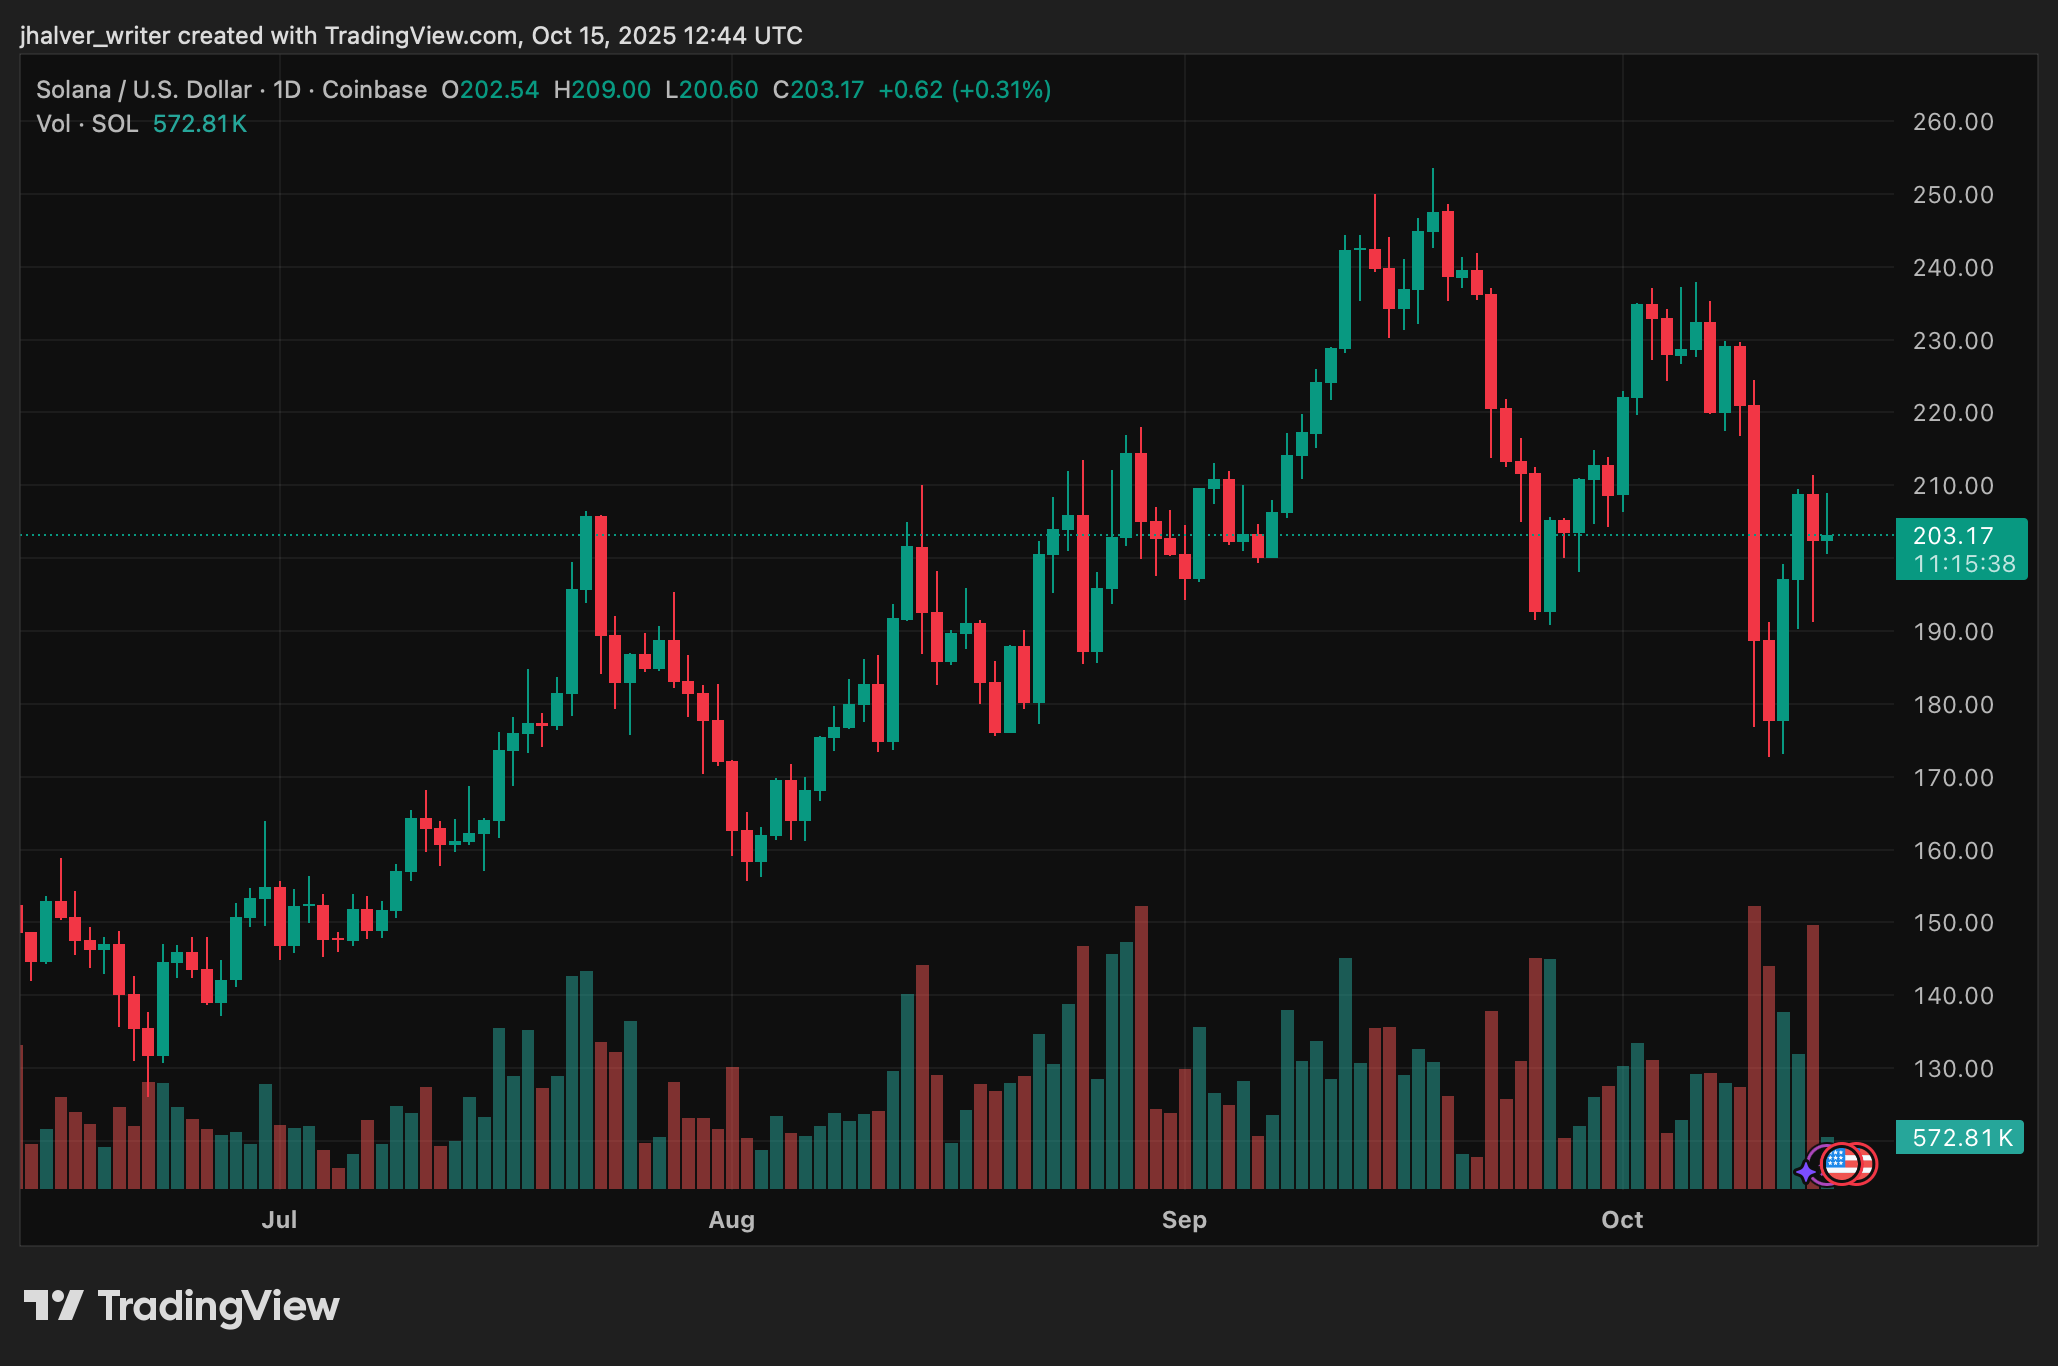
Task: Click the 11:15:38 bar countdown timer
Action: click(x=1964, y=564)
